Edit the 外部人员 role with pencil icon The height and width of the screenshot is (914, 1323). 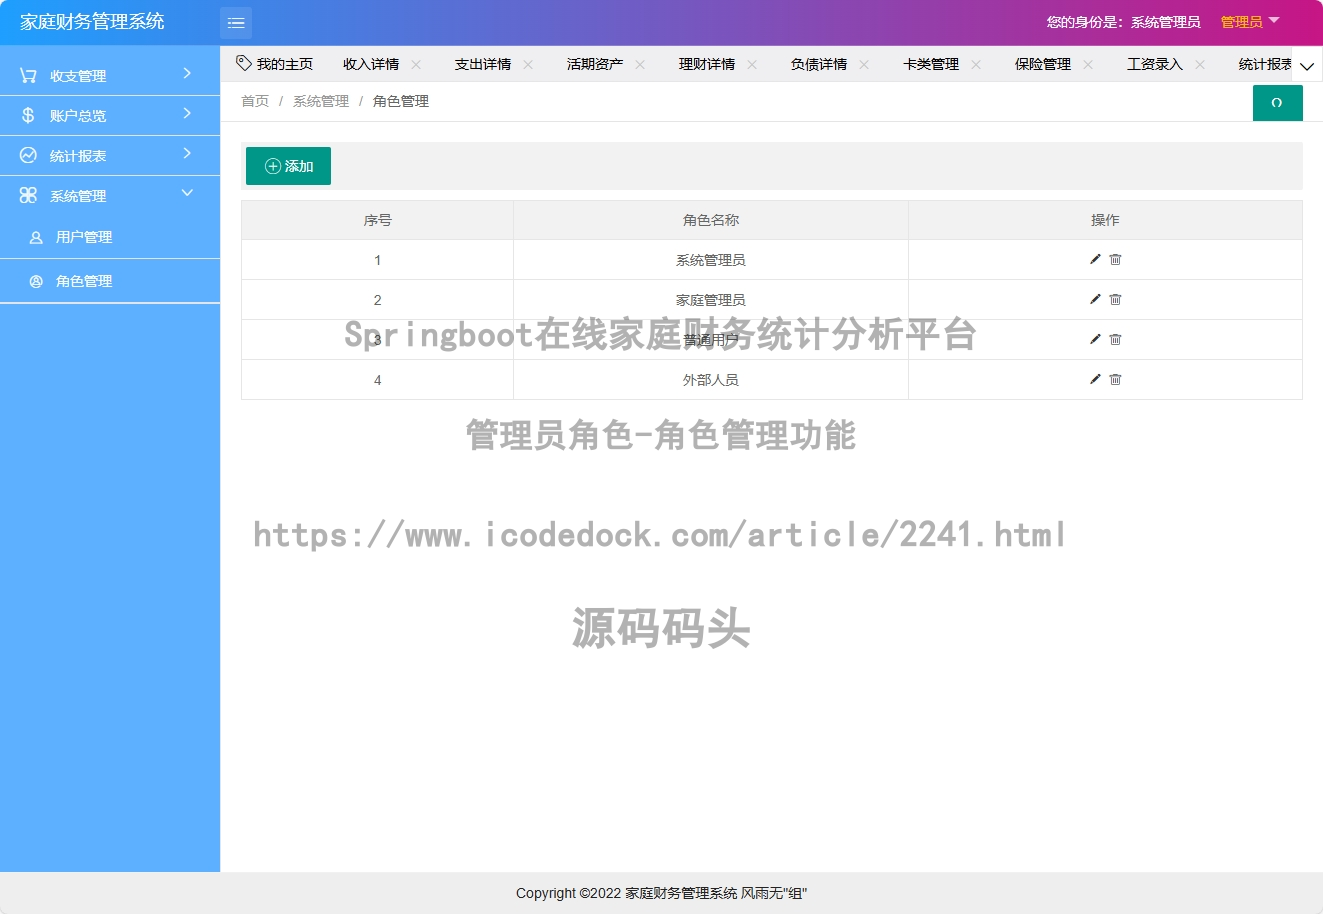click(x=1095, y=379)
